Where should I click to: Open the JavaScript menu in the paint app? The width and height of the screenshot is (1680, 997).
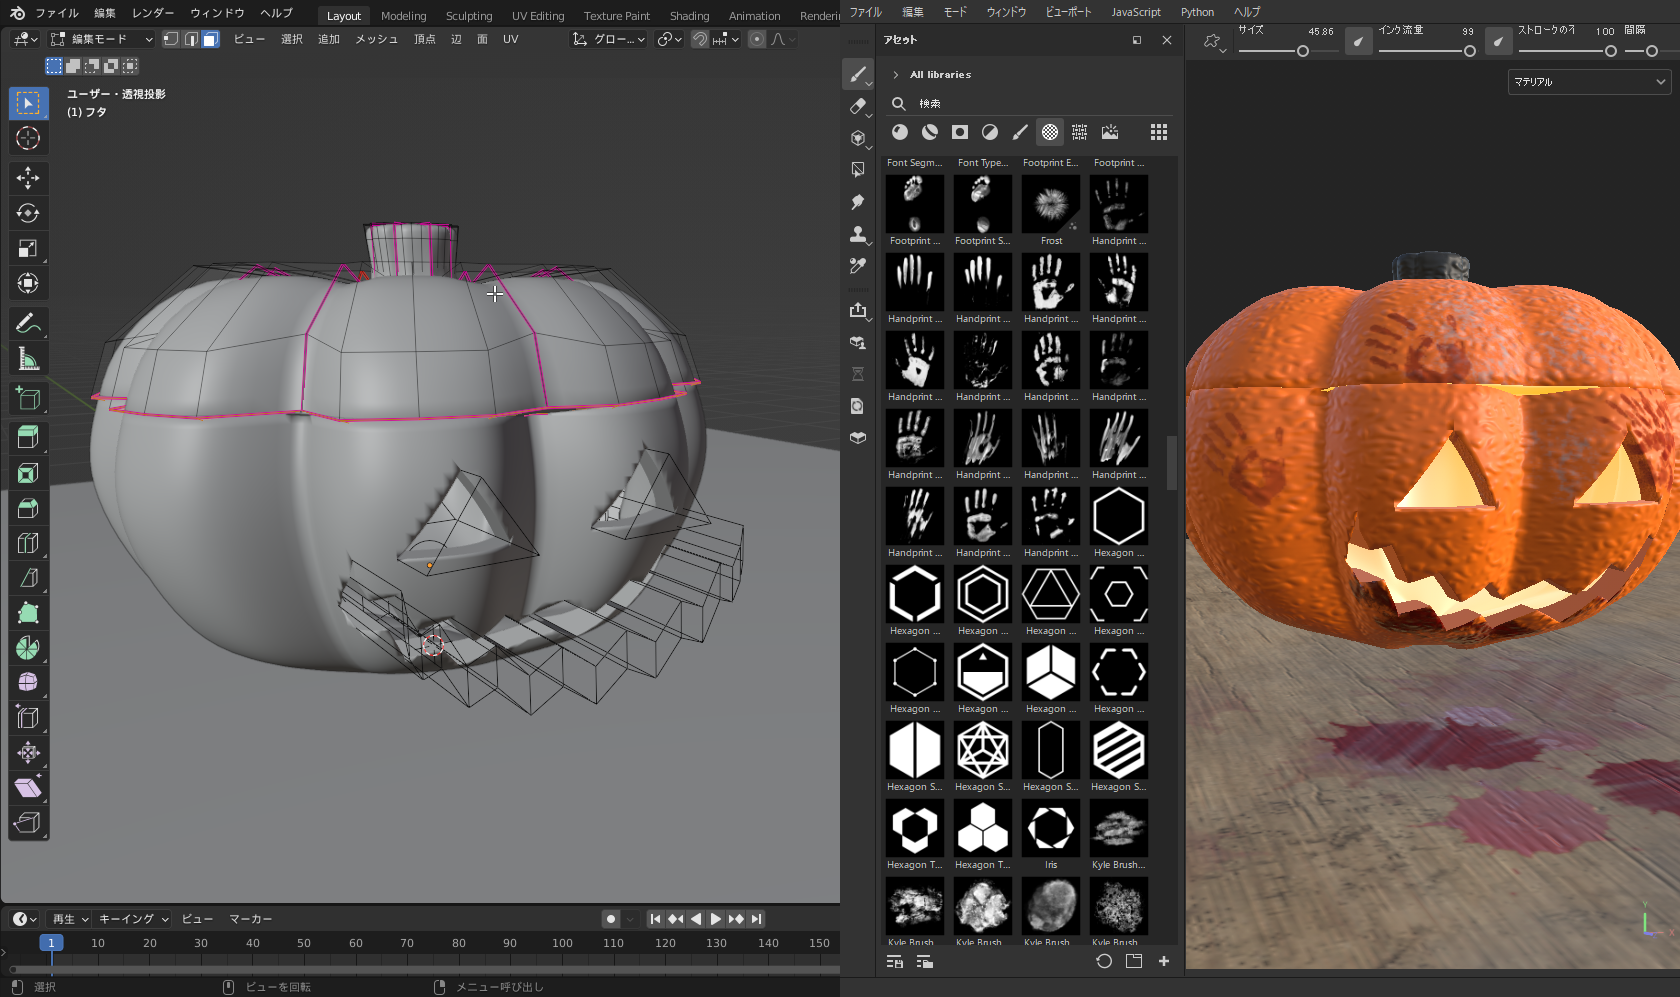point(1135,12)
